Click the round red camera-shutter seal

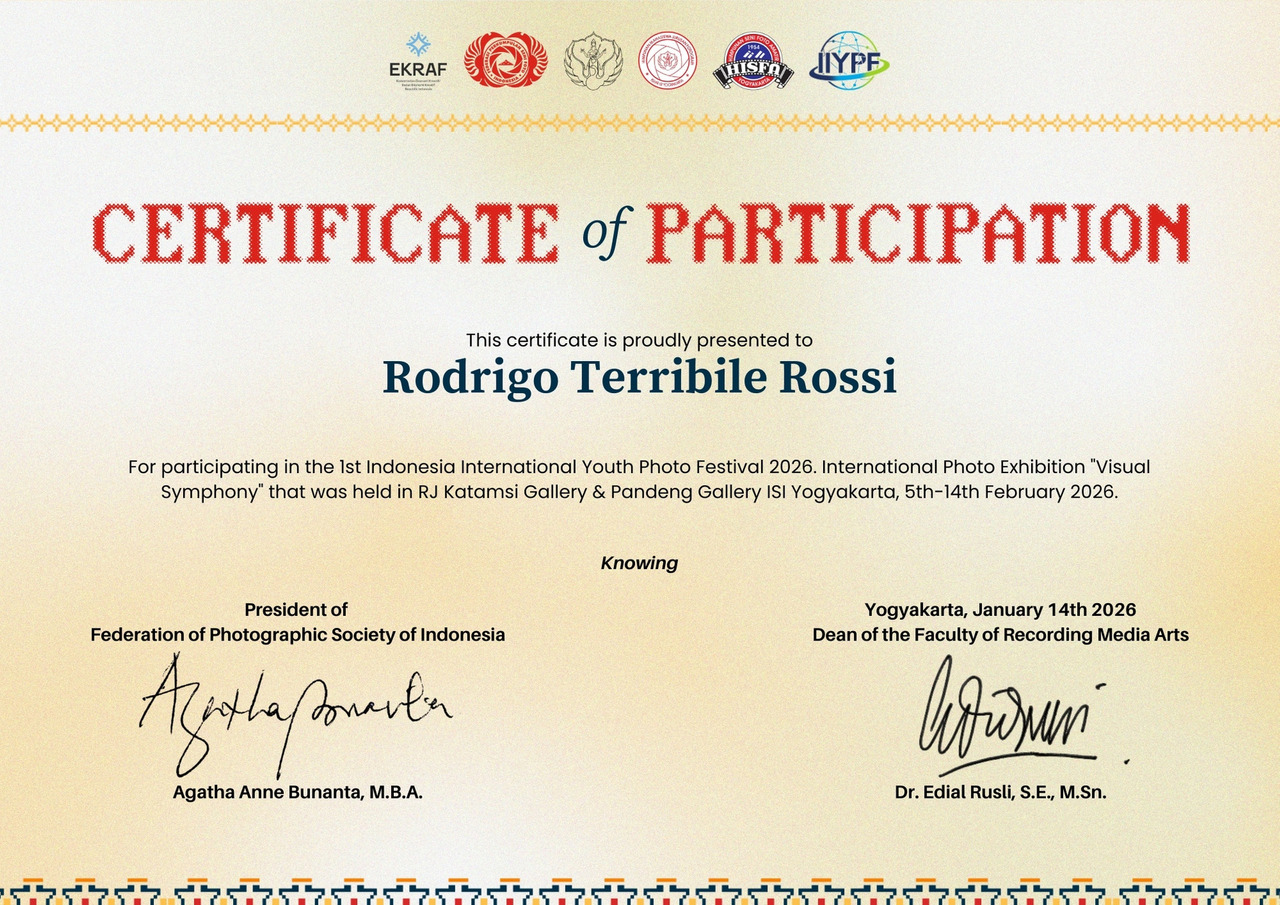(x=667, y=60)
